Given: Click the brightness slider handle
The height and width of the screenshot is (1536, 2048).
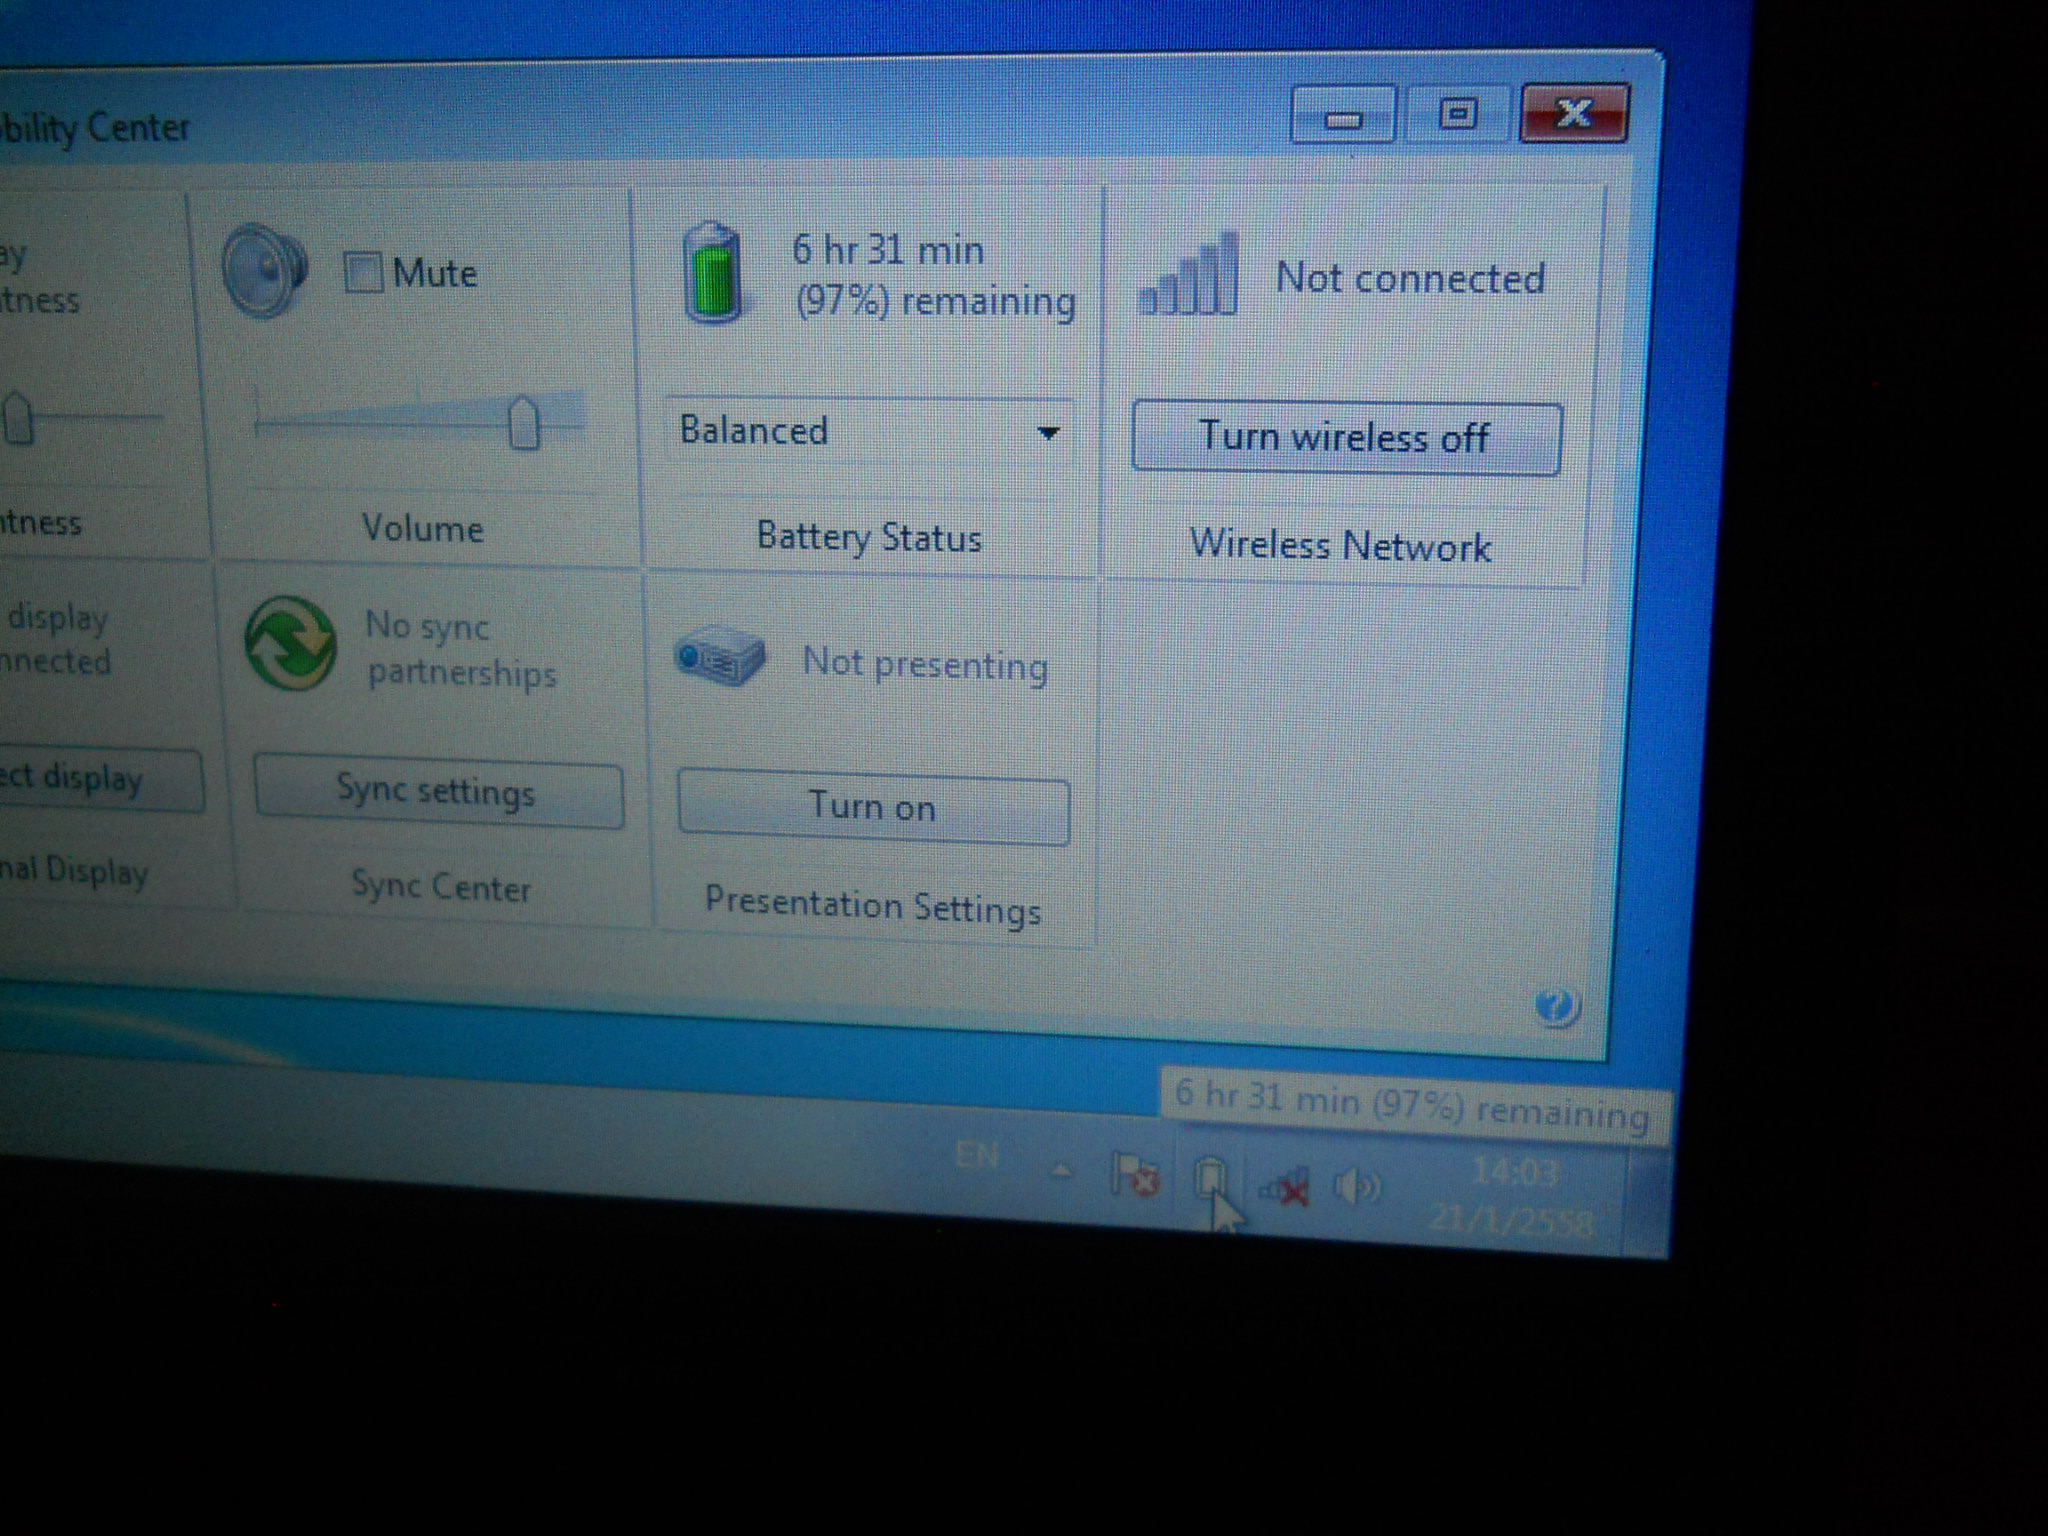Looking at the screenshot, I should click(17, 418).
